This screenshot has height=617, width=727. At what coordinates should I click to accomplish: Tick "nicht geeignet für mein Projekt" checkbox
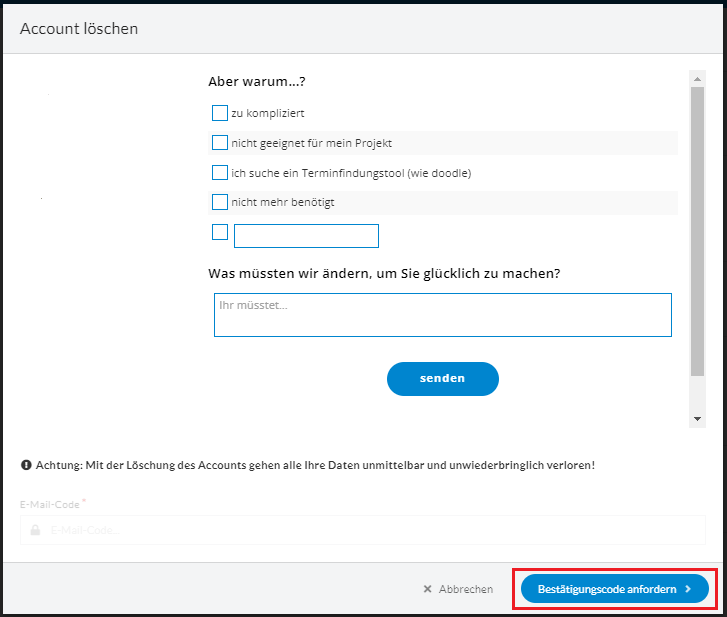[x=220, y=143]
